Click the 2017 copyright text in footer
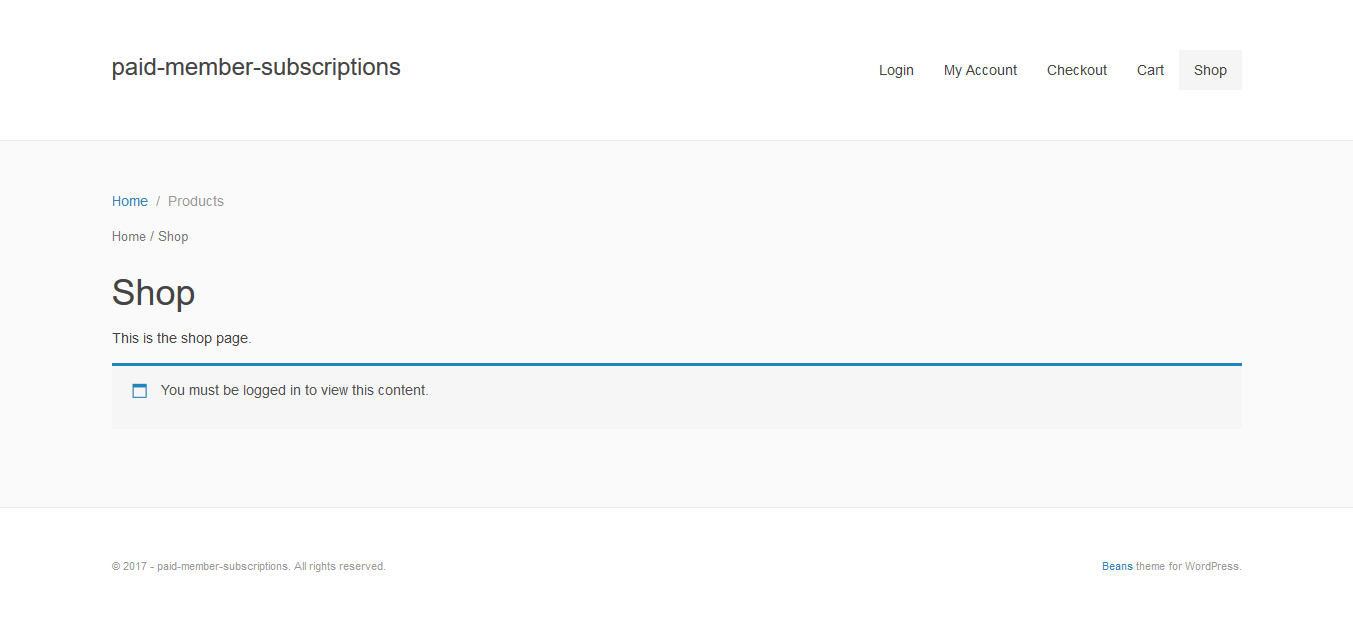 tap(200, 566)
